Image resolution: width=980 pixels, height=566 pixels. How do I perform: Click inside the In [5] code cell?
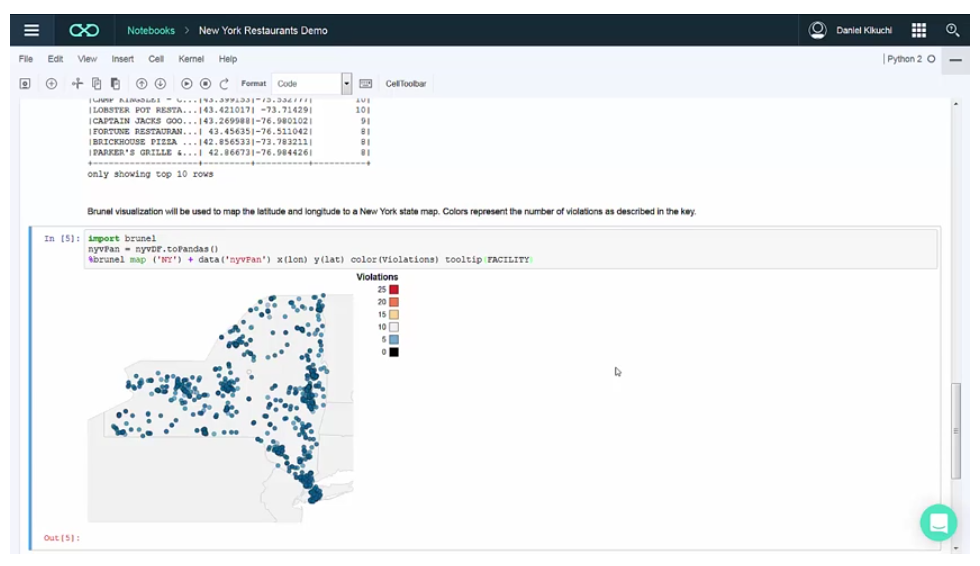pyautogui.click(x=511, y=249)
